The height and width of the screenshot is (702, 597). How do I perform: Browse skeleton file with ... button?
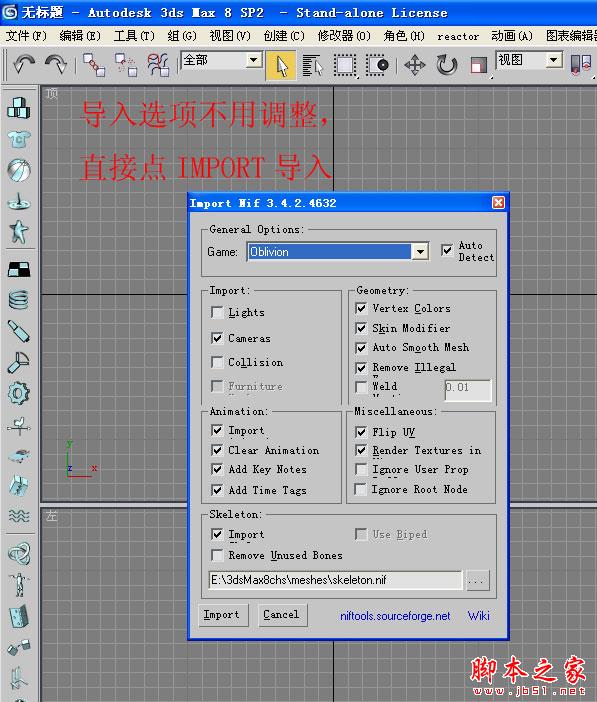(477, 580)
